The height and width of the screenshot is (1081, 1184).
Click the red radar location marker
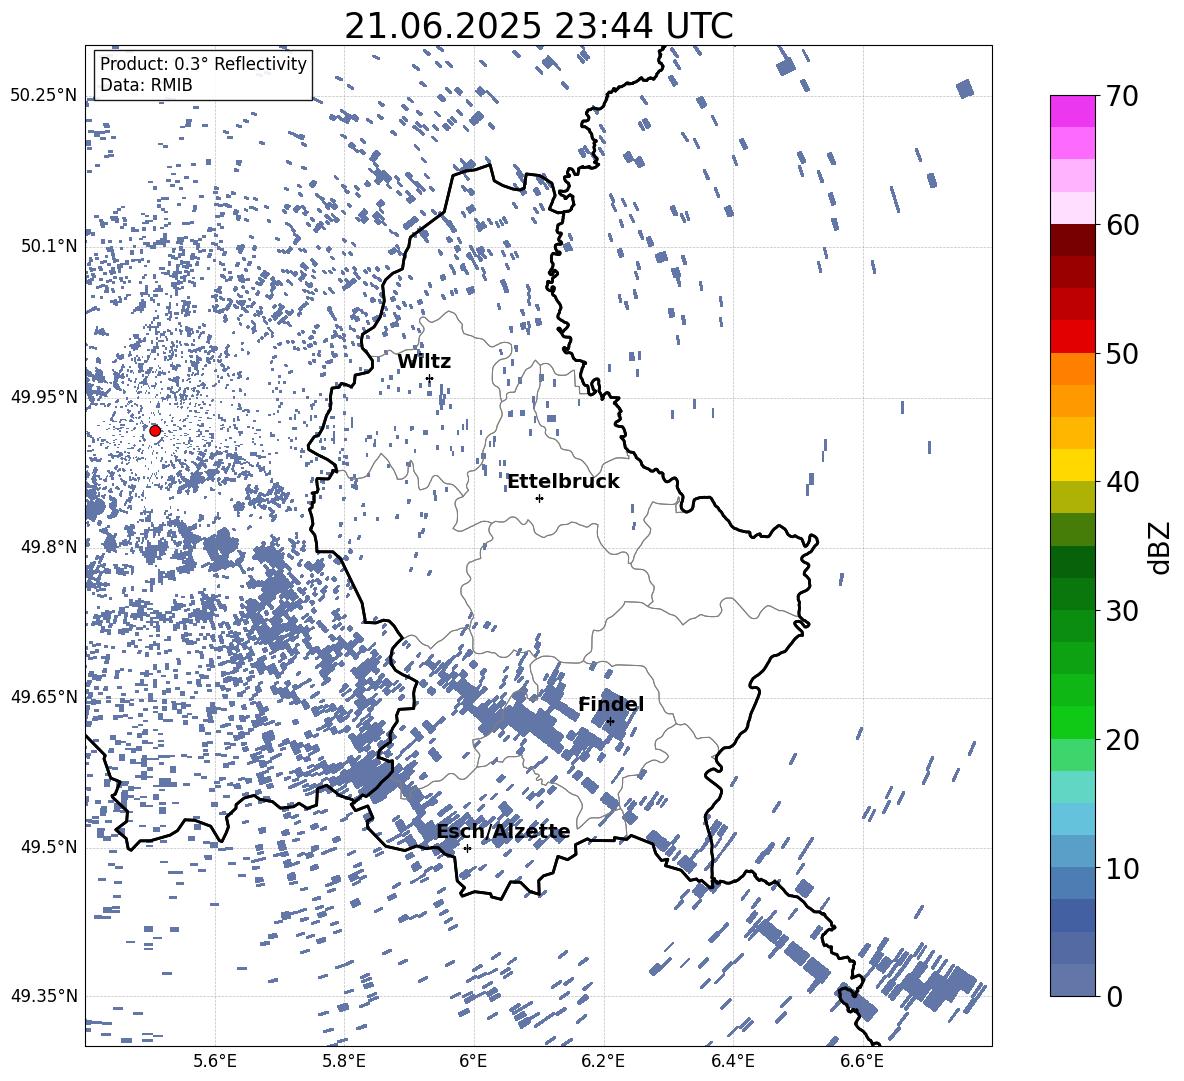click(155, 430)
